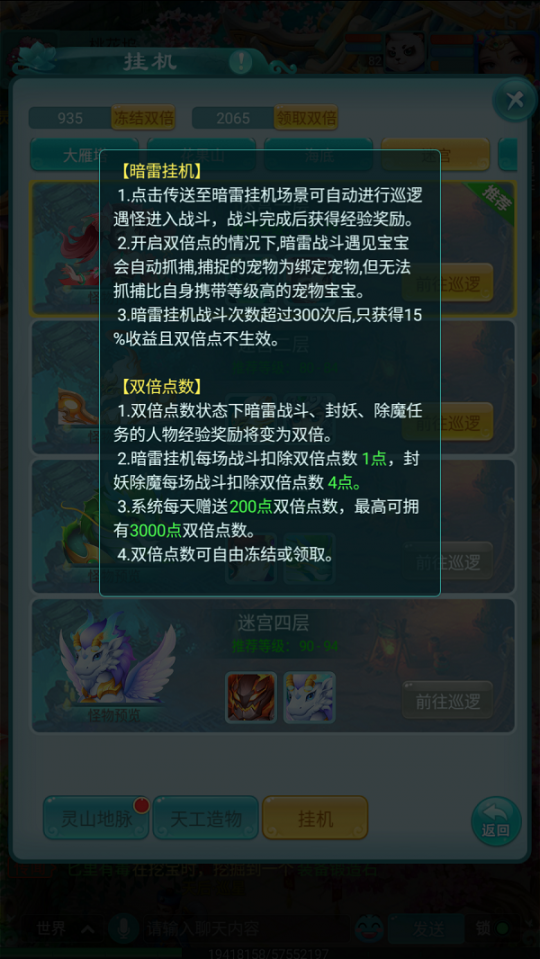Tap the microphone voice input icon
540x959 pixels.
(124, 929)
